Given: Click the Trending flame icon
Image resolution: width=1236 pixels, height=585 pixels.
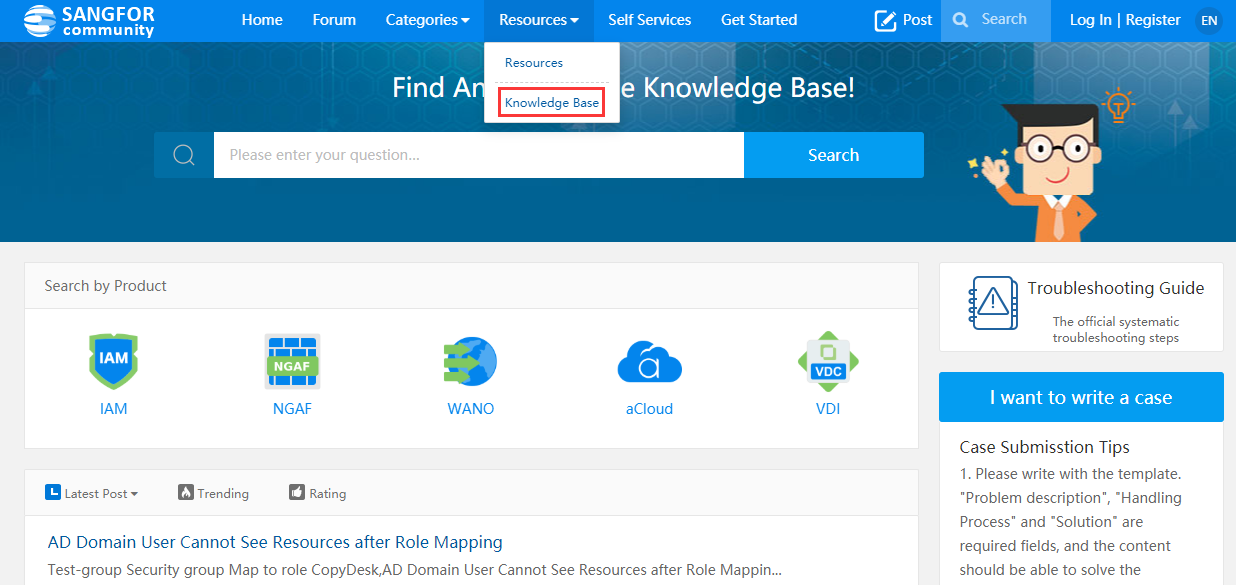Looking at the screenshot, I should pos(185,492).
